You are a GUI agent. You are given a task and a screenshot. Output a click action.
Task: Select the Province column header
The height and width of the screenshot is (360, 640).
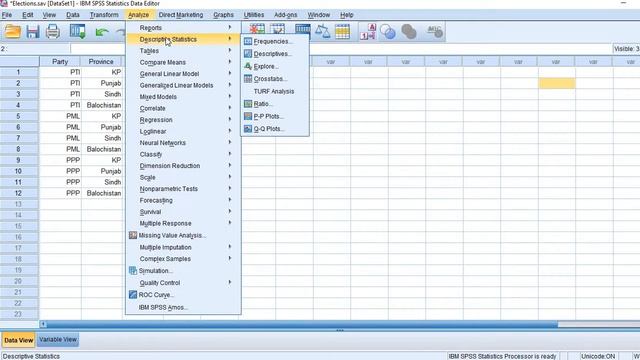point(101,62)
